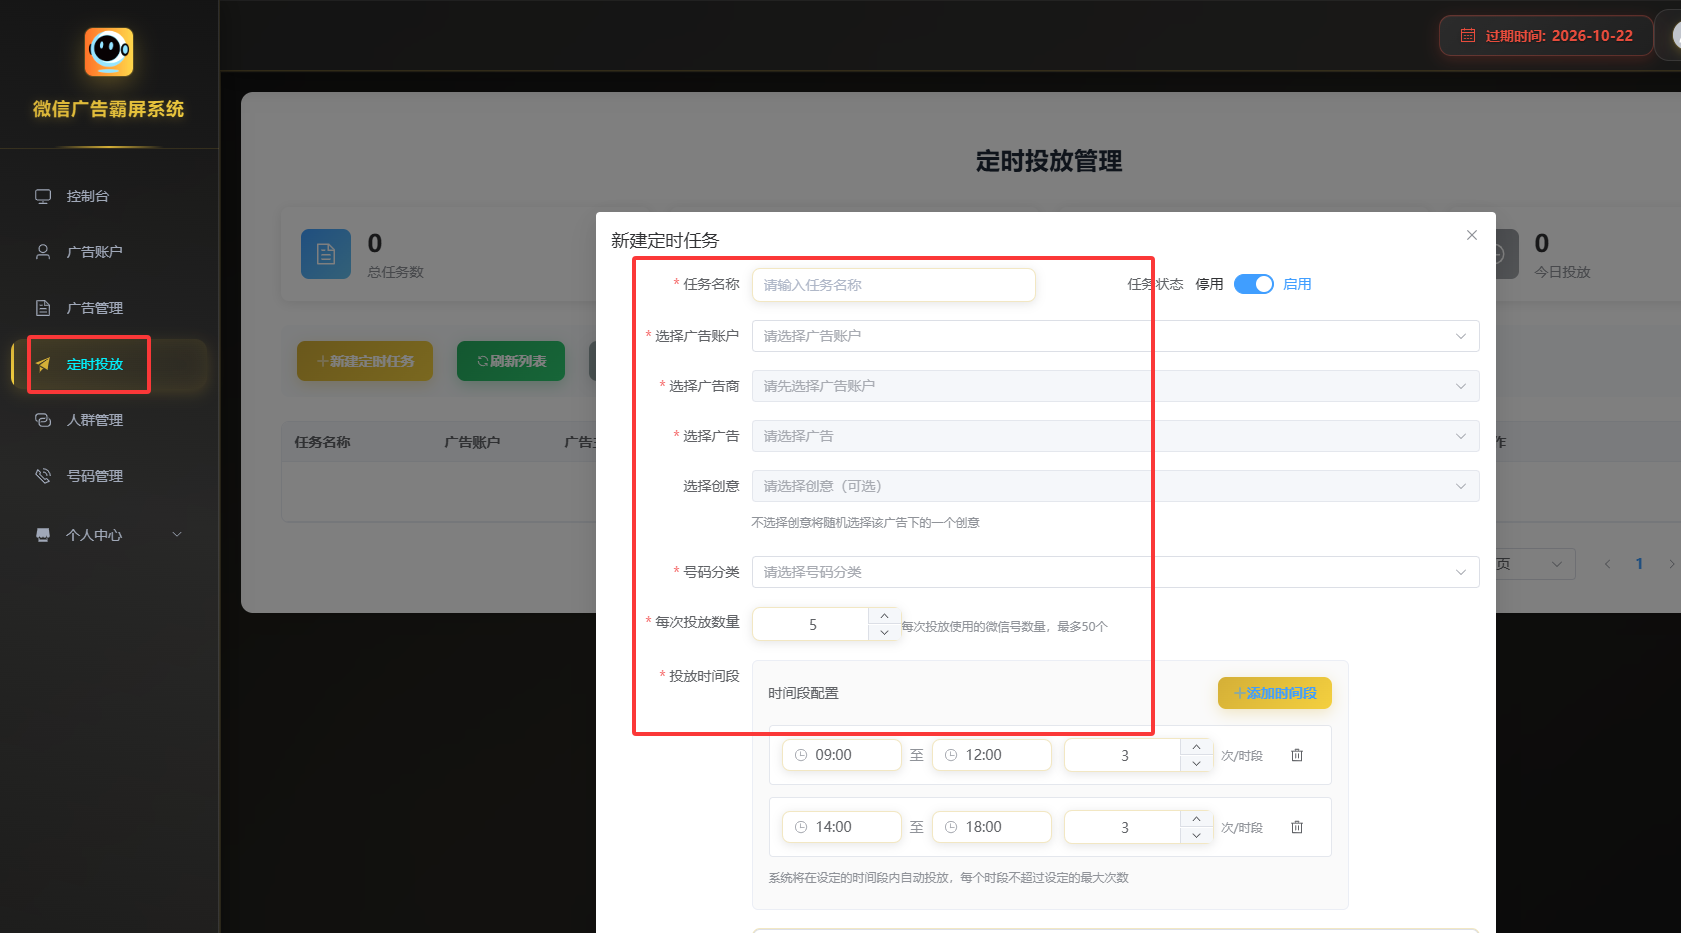
Task: Click the robot logo icon in sidebar
Action: coord(109,52)
